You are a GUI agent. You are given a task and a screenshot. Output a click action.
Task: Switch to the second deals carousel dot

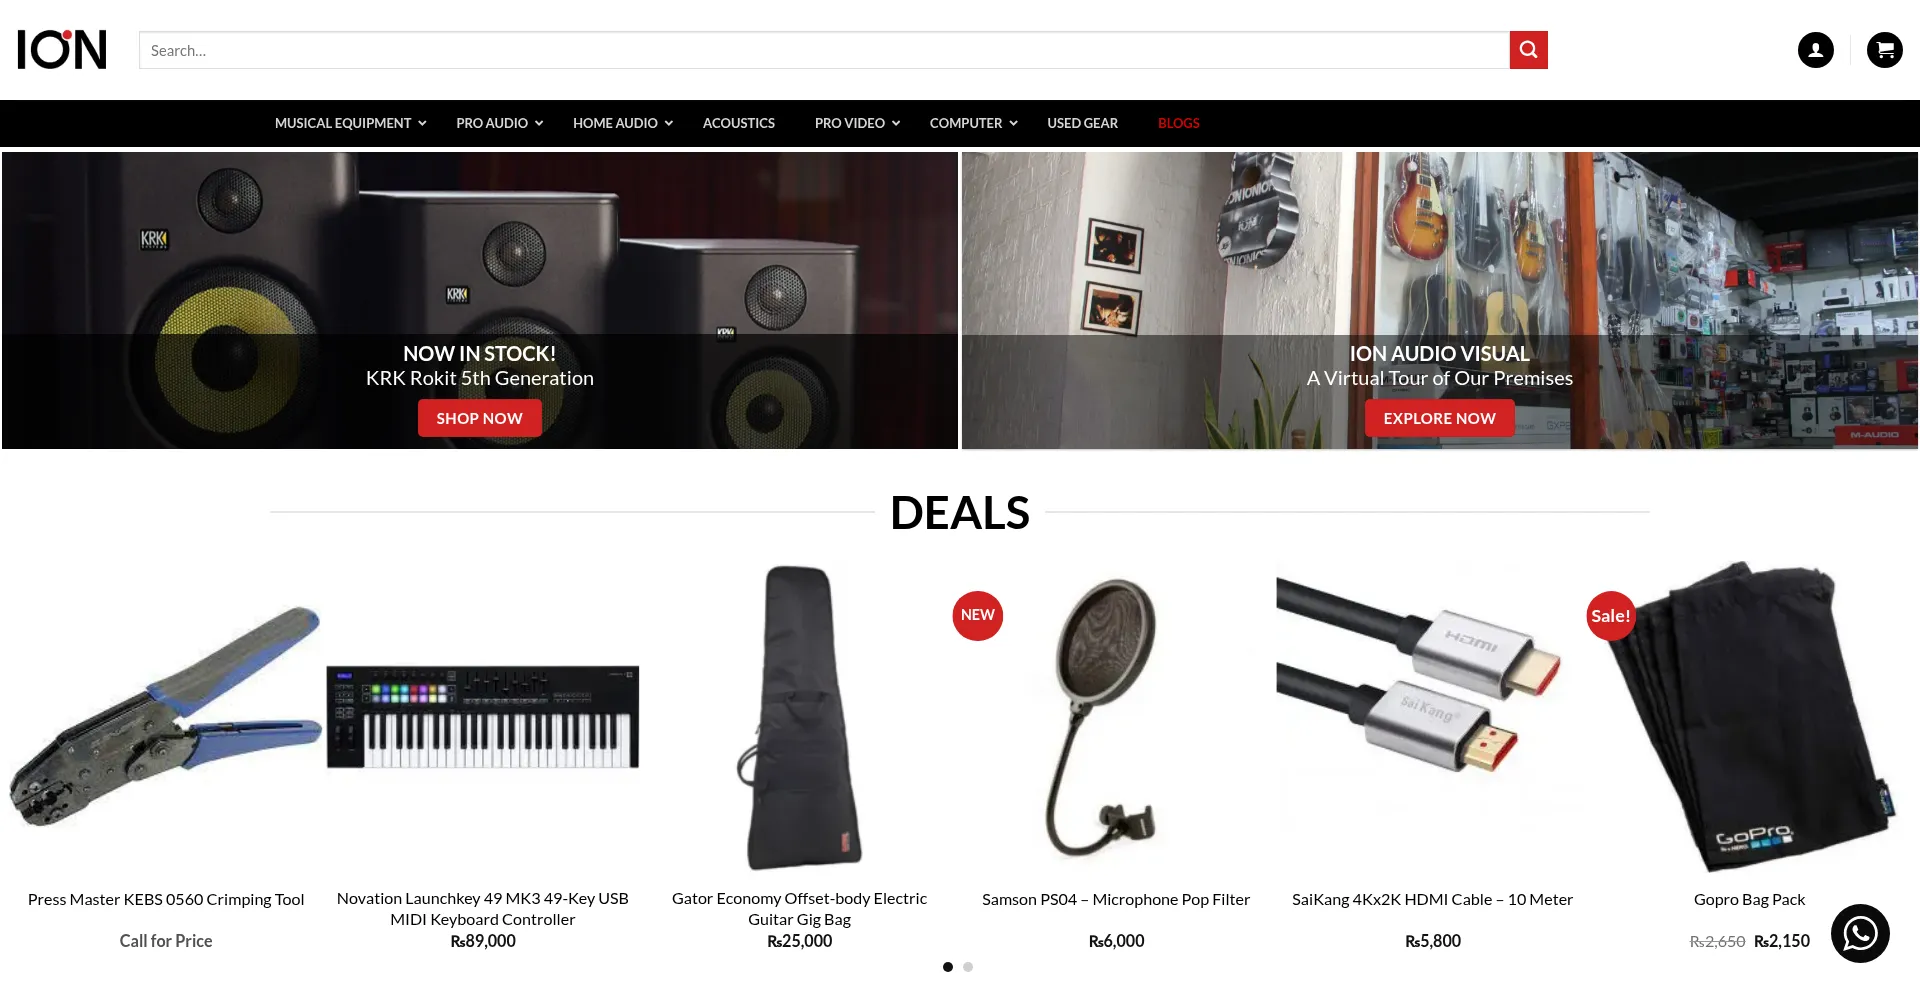(968, 967)
